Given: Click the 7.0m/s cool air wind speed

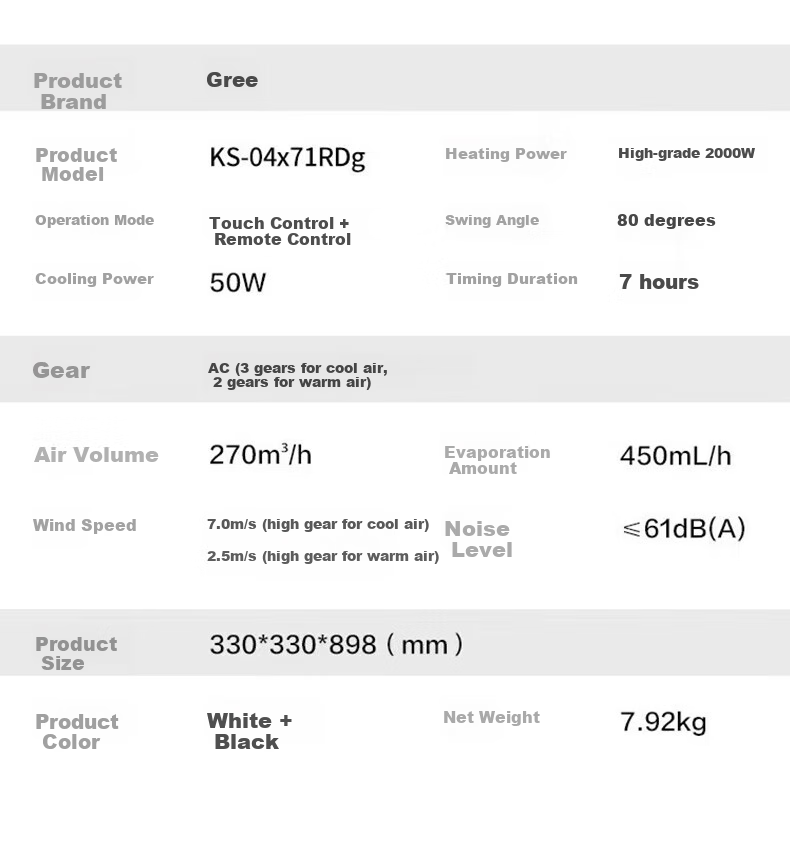Looking at the screenshot, I should [x=318, y=524].
